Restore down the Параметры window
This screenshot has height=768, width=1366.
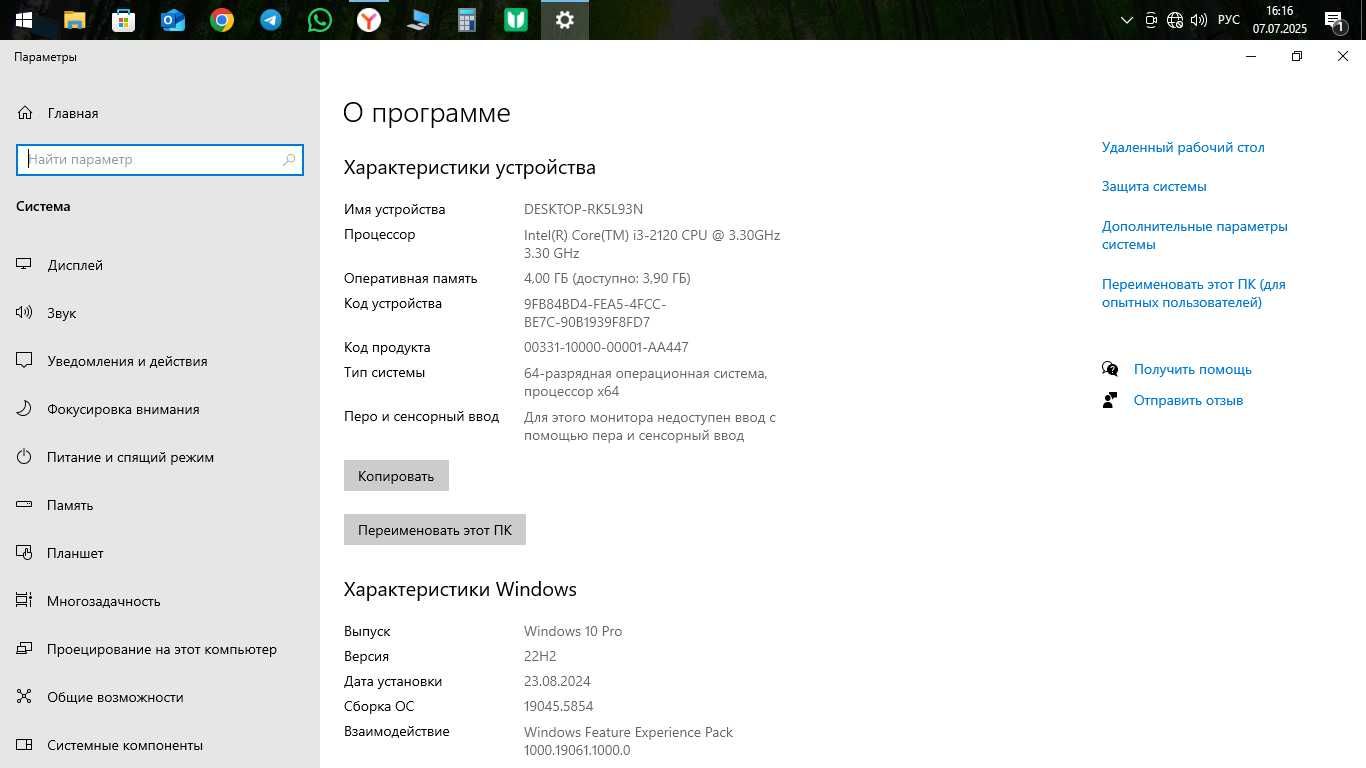tap(1297, 56)
